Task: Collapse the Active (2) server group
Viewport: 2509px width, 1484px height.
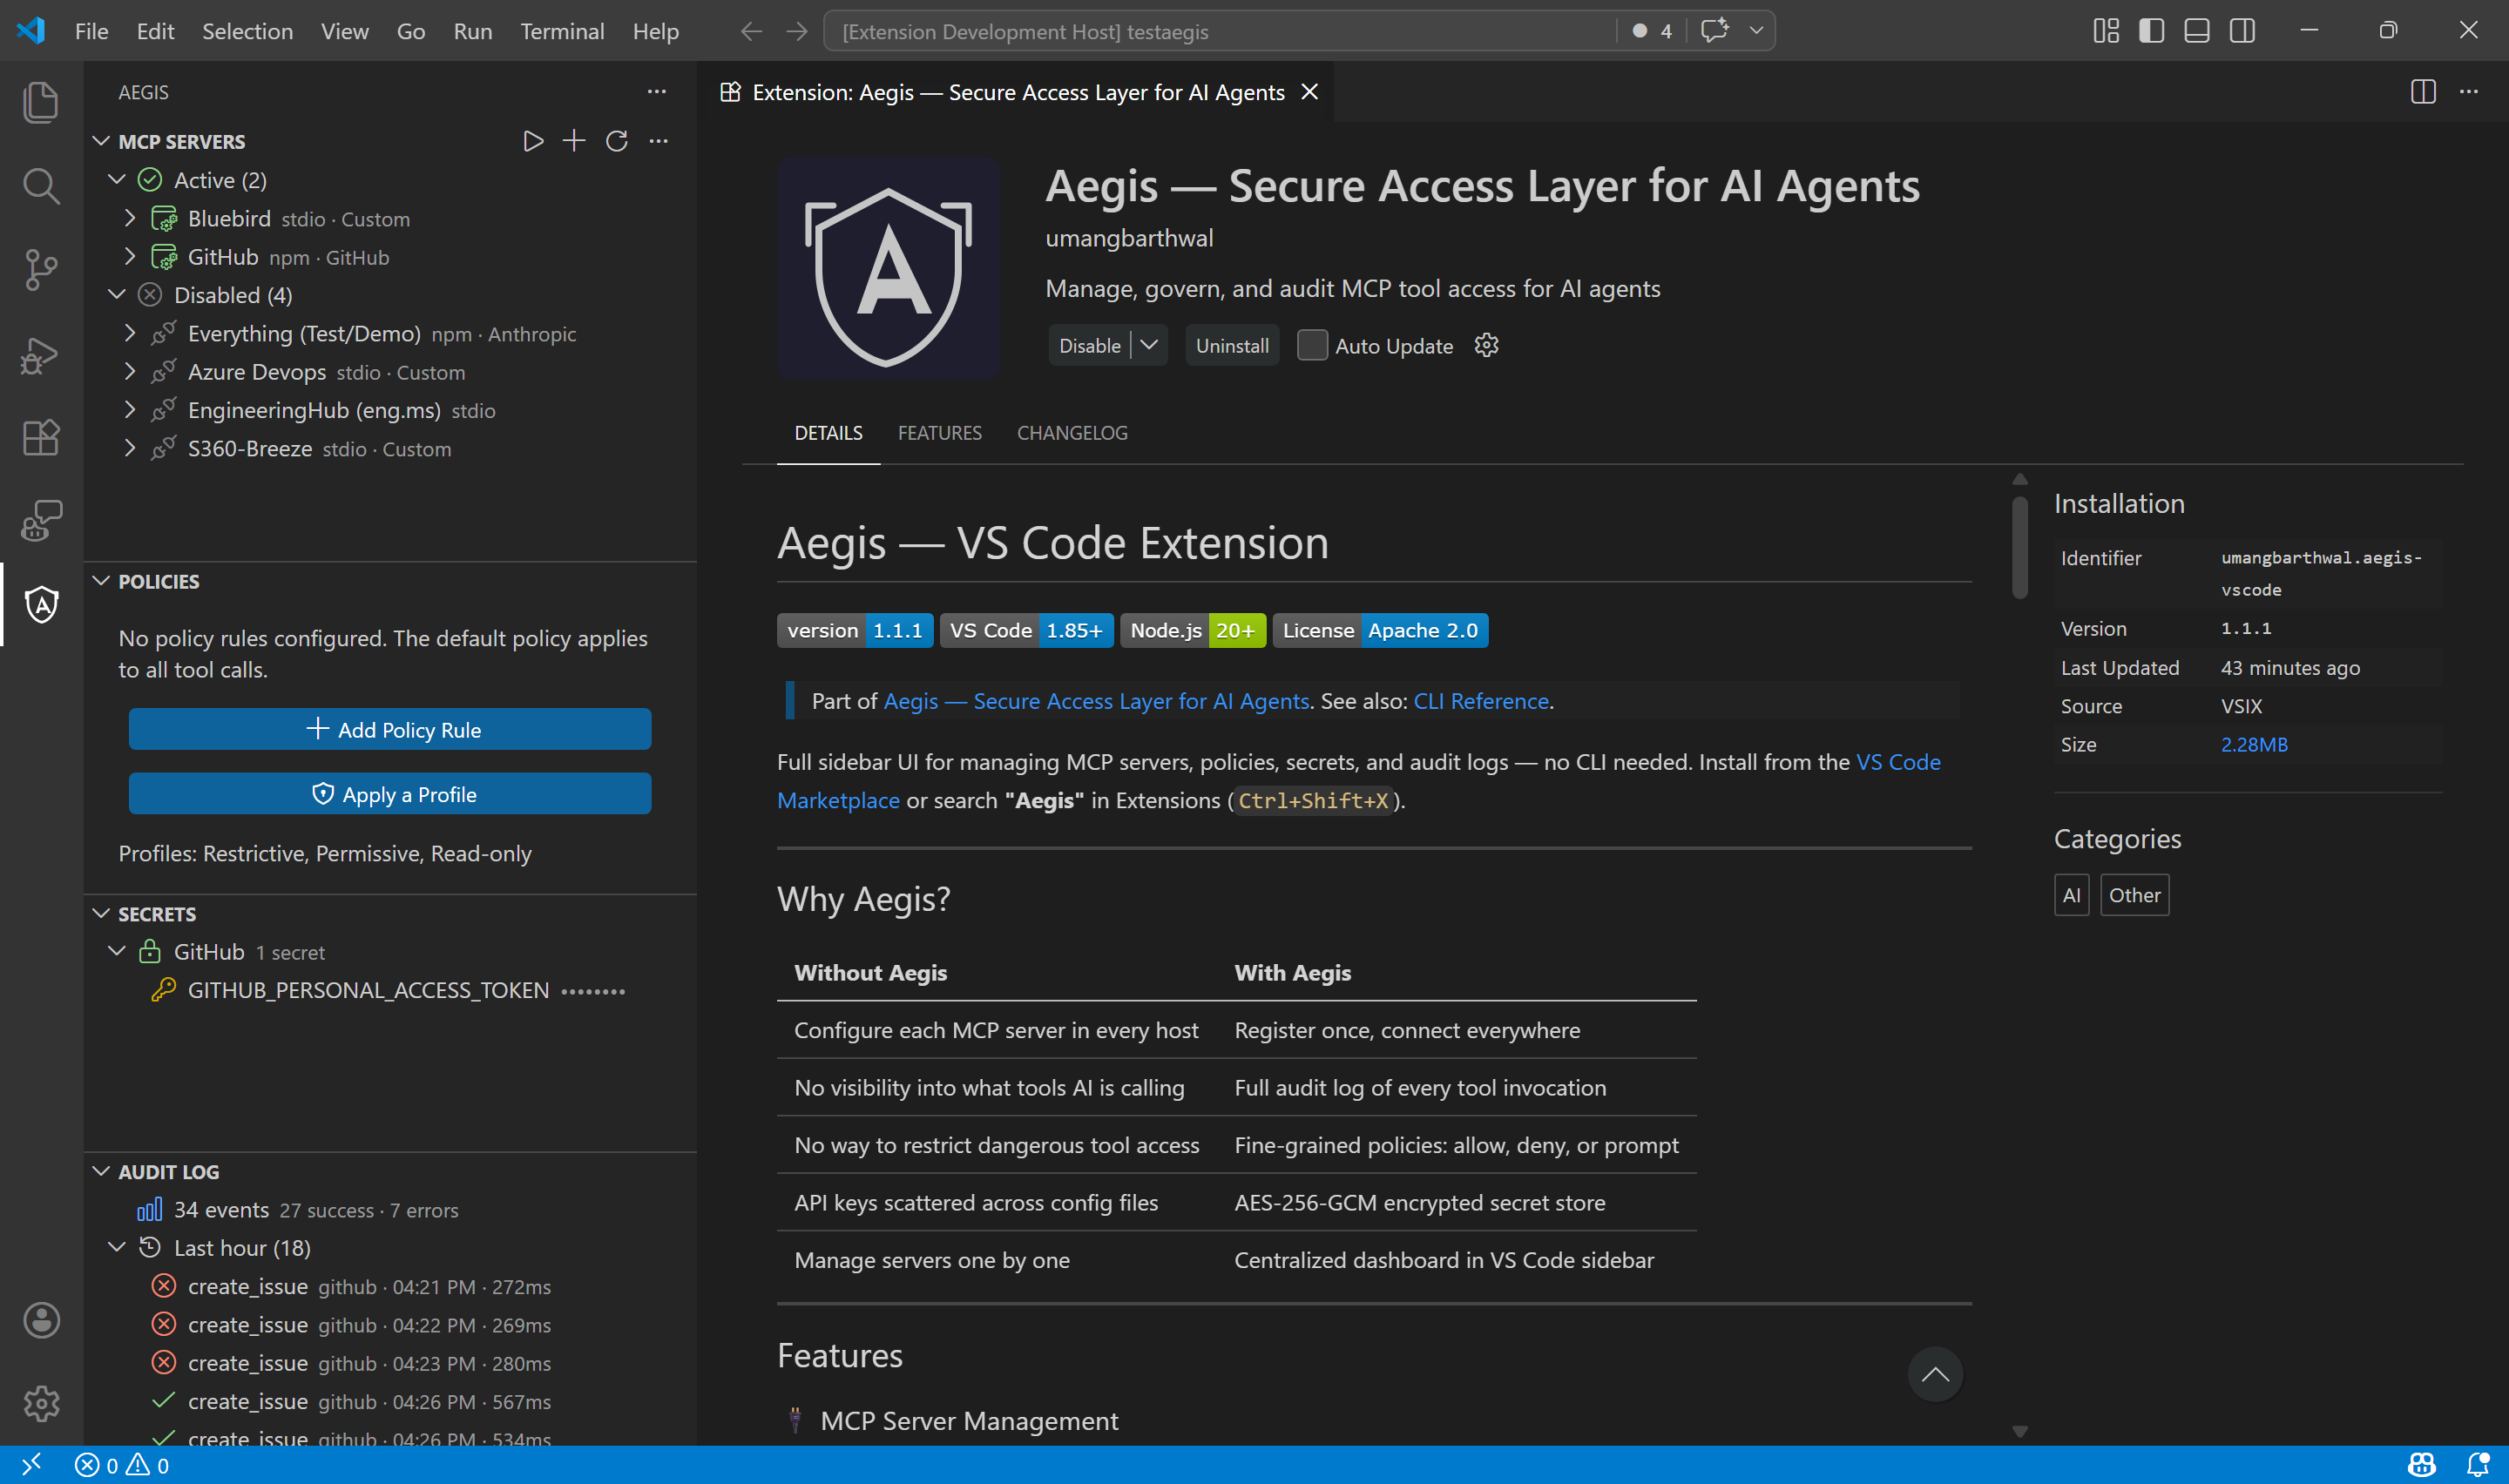Action: (117, 180)
